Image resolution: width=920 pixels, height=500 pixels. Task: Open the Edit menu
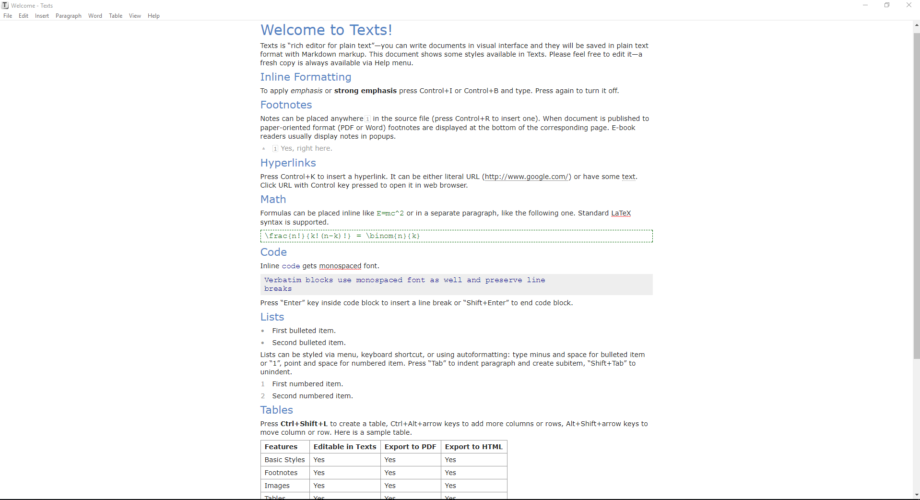coord(23,16)
